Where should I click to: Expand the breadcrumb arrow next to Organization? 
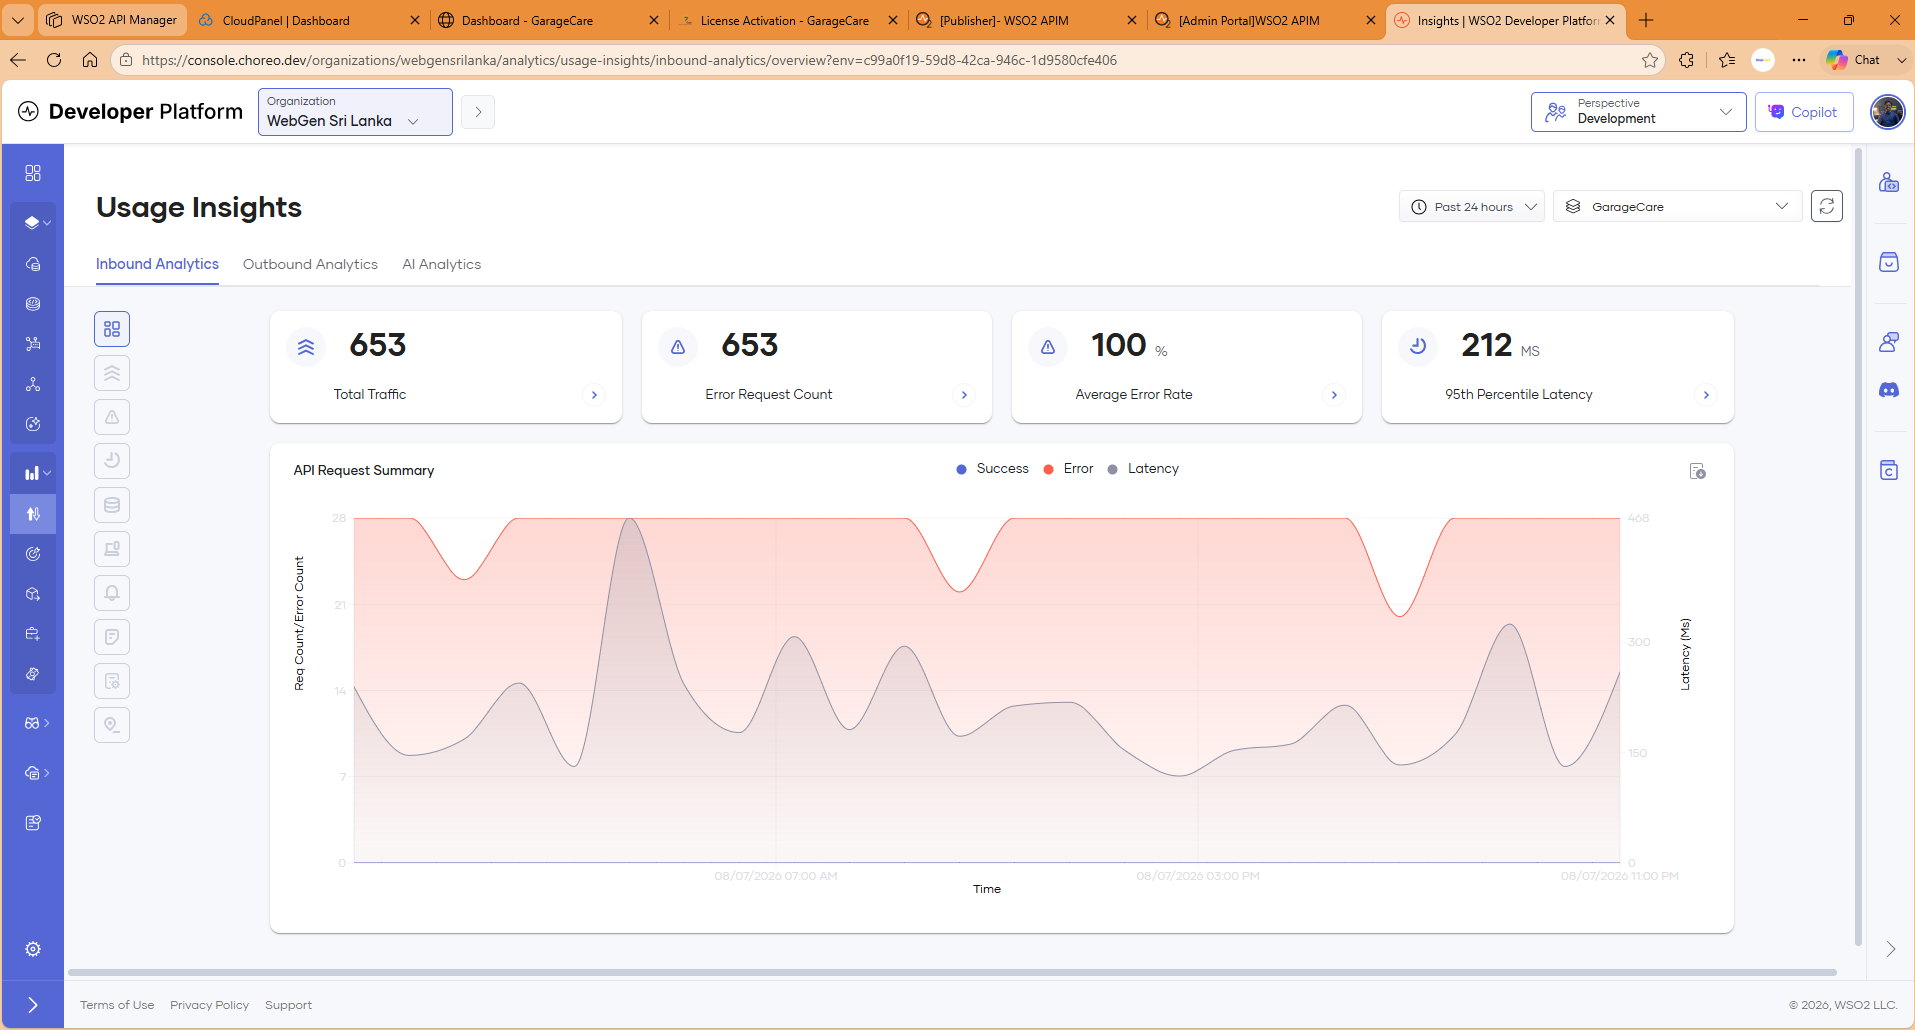(x=478, y=112)
